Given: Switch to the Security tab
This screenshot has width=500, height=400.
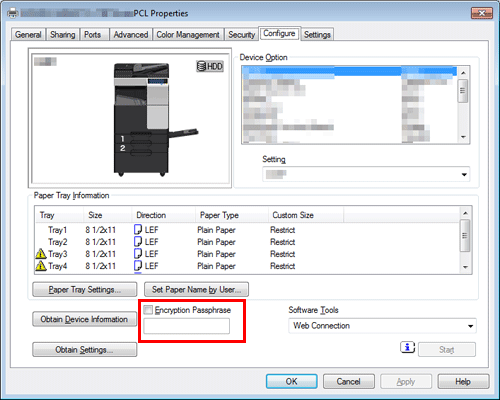Looking at the screenshot, I should 241,35.
